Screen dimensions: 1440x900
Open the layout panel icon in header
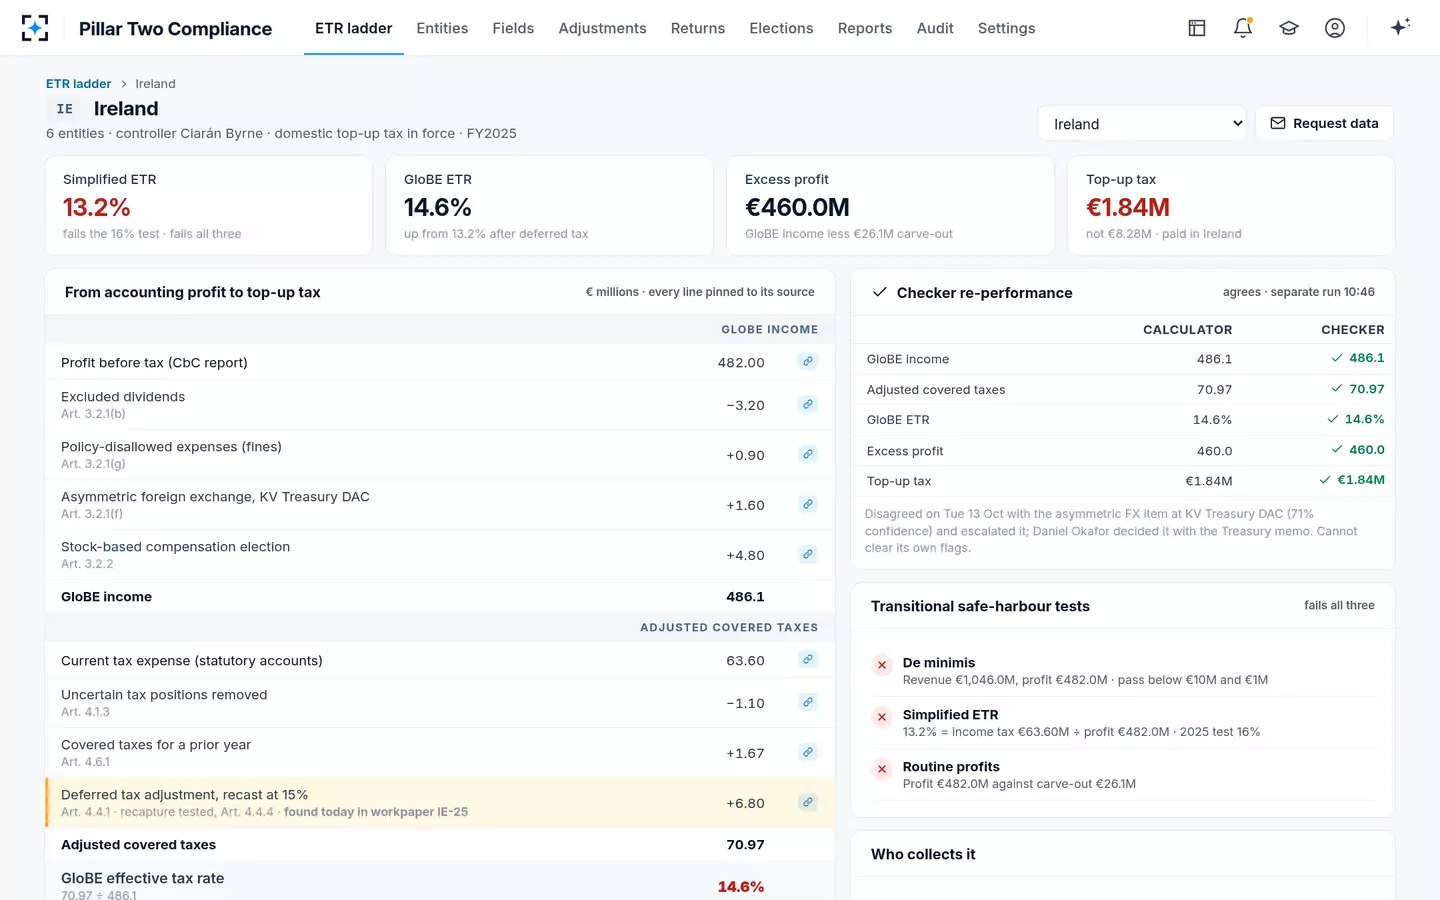[1197, 28]
